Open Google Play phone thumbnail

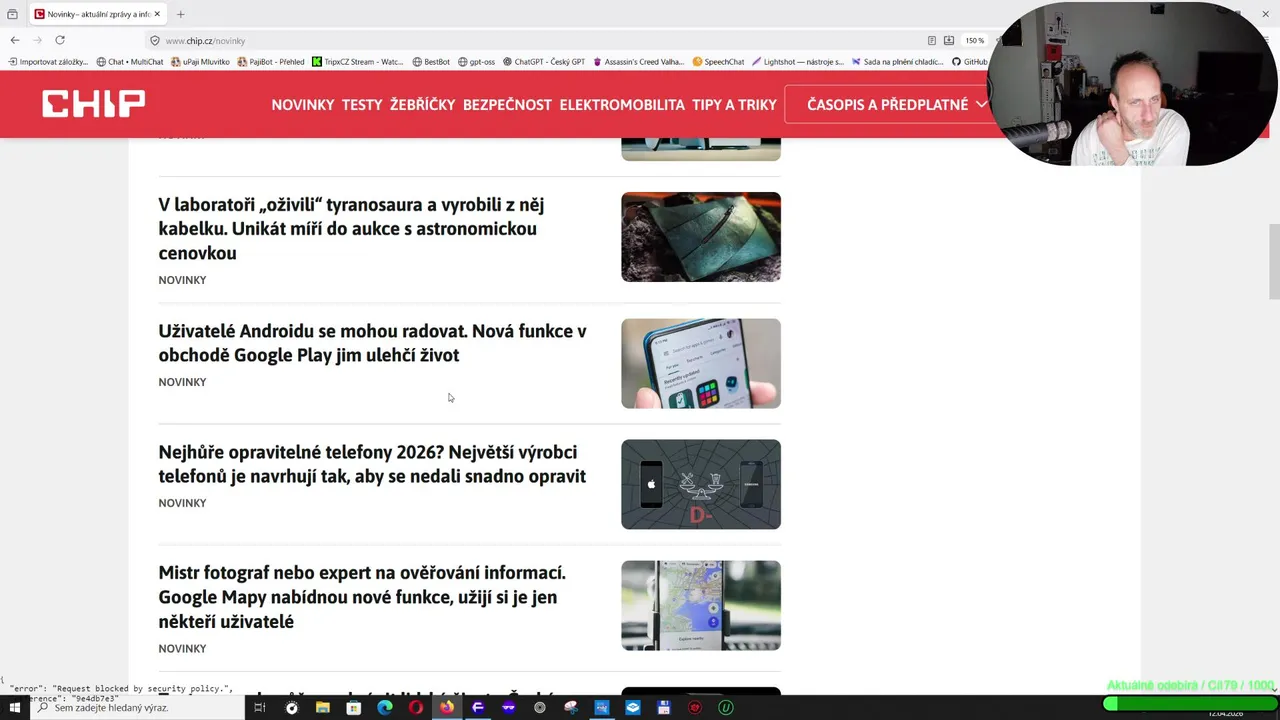coord(701,363)
